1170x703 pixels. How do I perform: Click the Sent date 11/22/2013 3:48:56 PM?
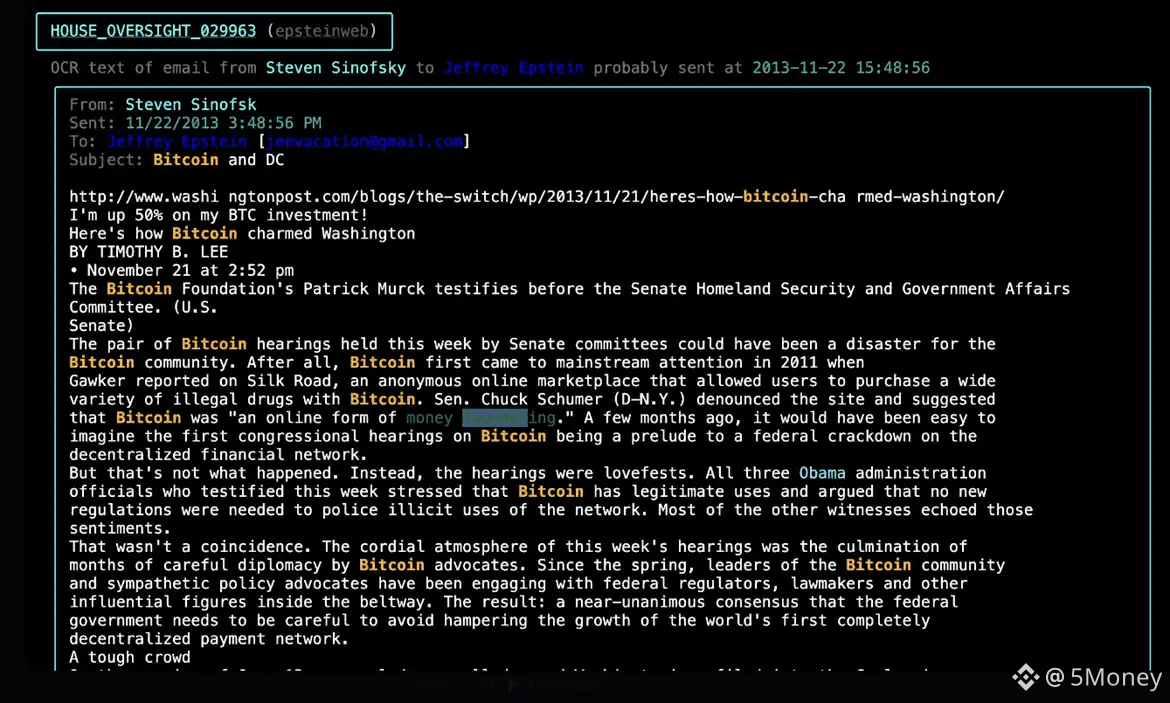(223, 123)
